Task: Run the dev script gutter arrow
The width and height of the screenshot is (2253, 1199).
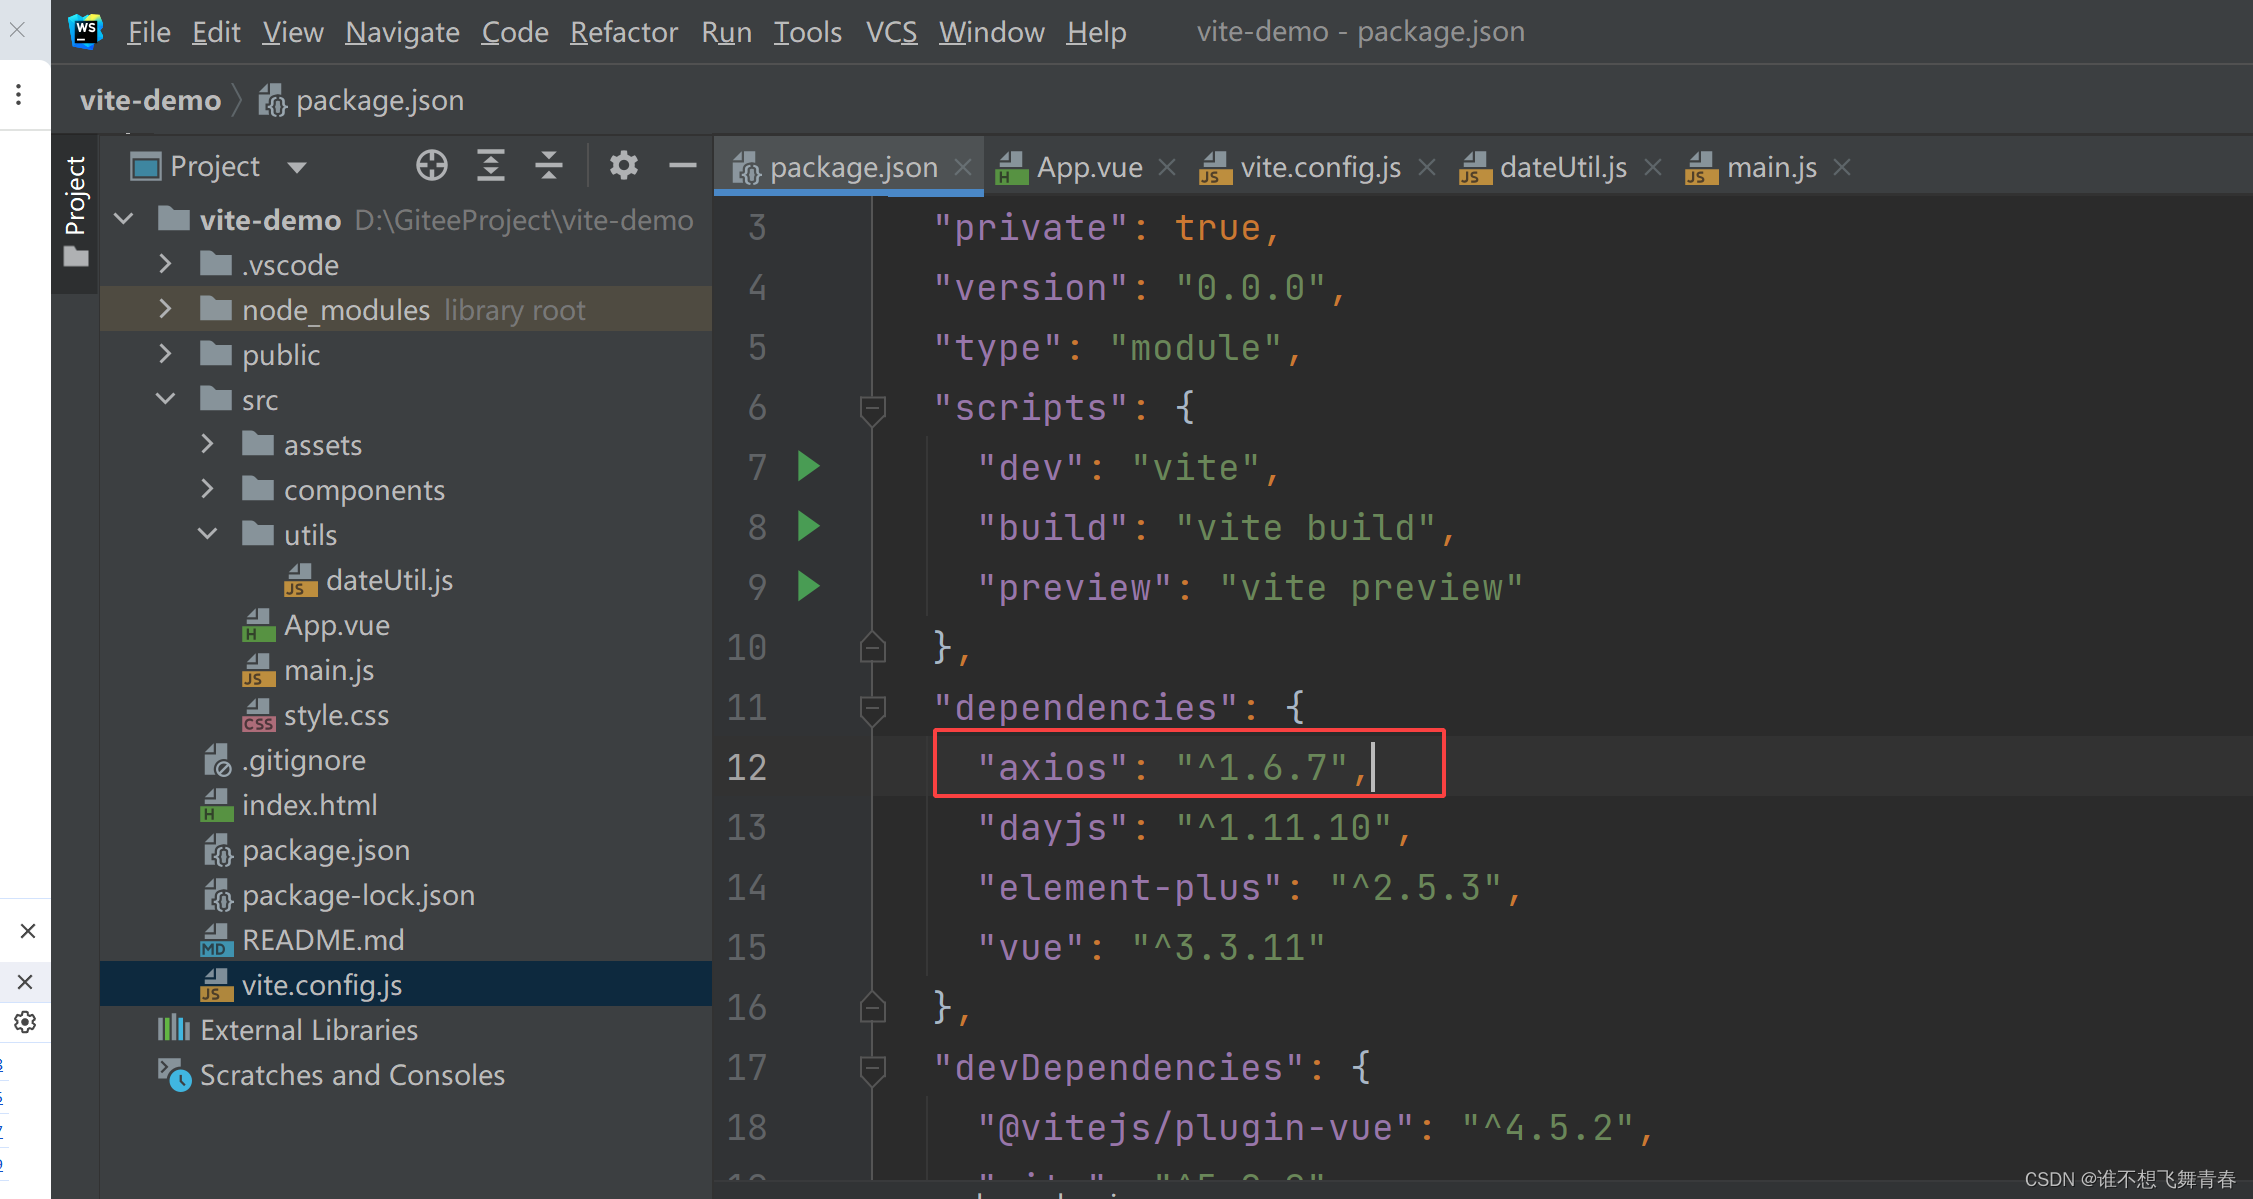Action: [x=809, y=466]
